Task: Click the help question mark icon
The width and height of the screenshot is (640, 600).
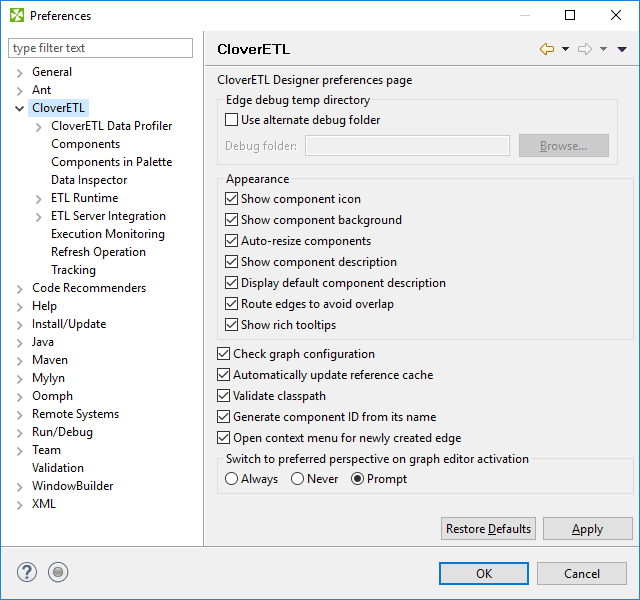Action: pos(27,573)
